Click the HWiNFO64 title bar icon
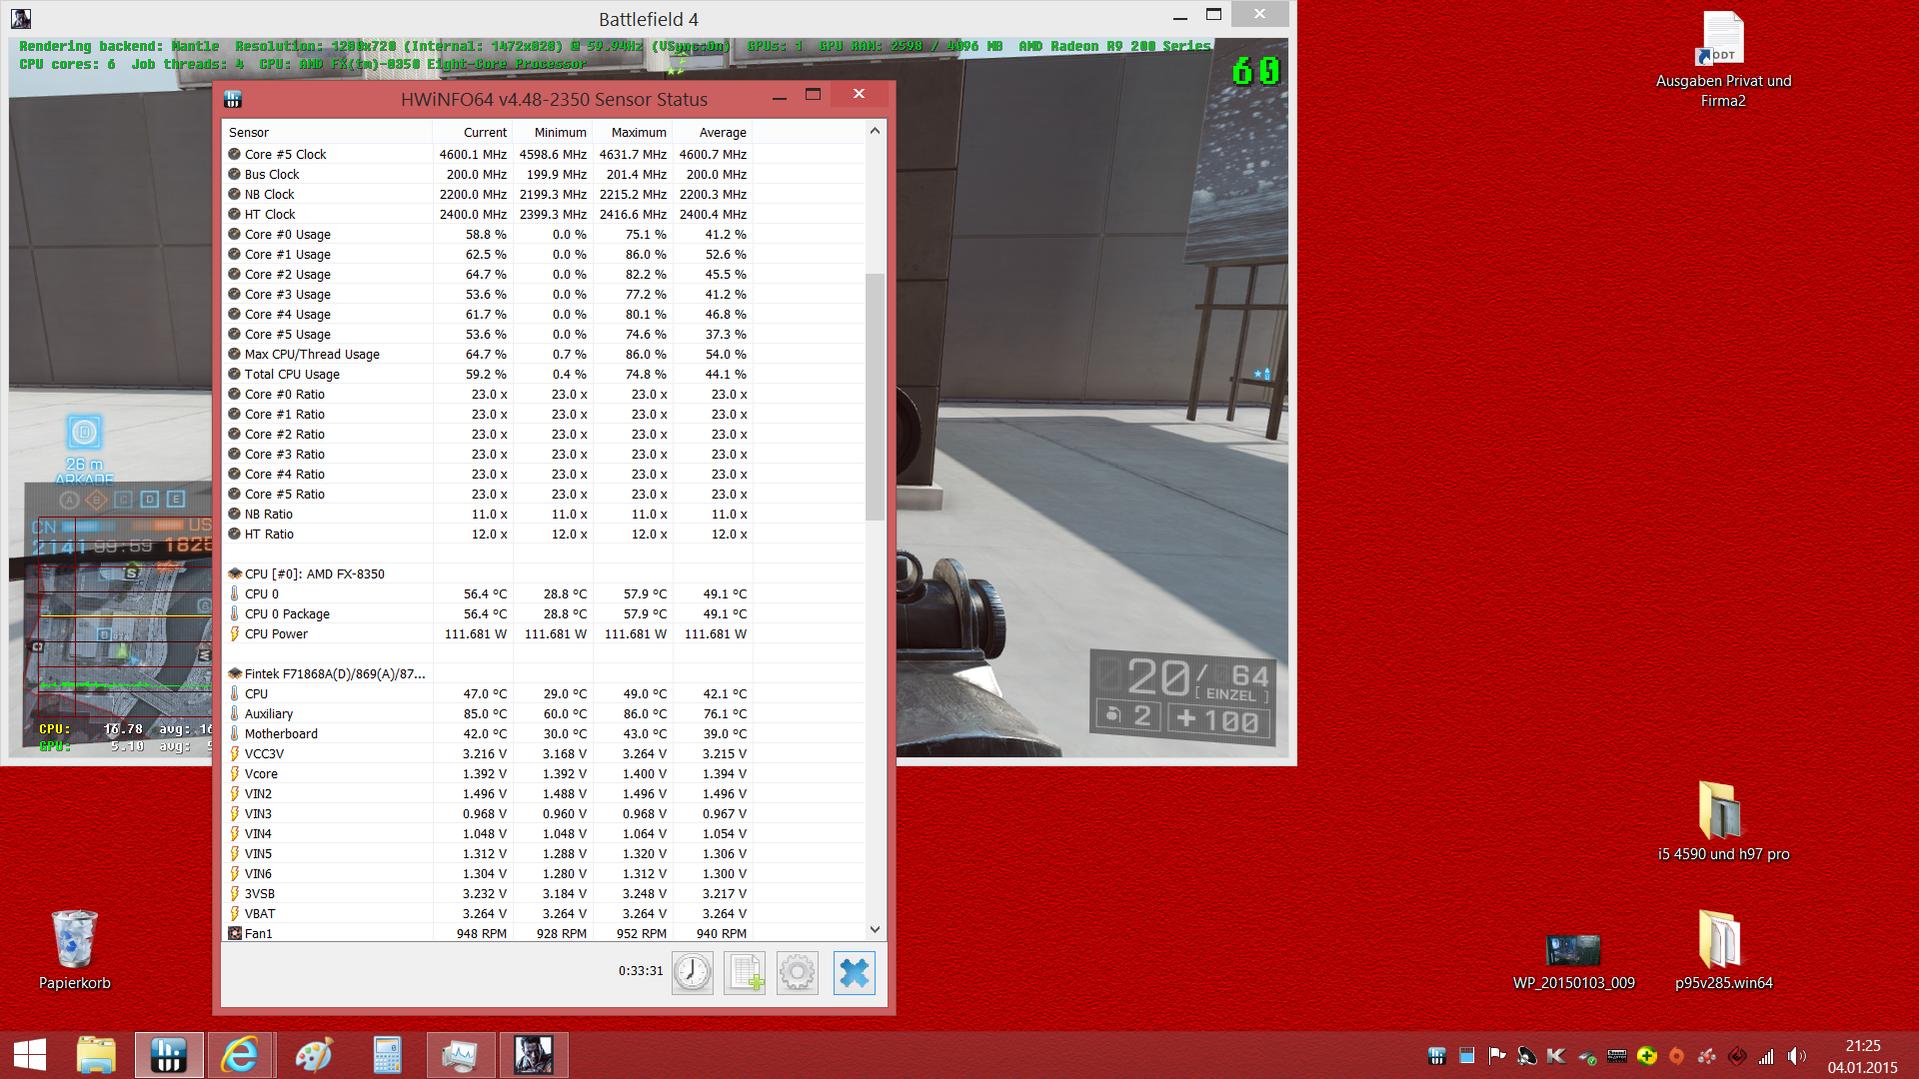This screenshot has width=1919, height=1079. (x=233, y=99)
